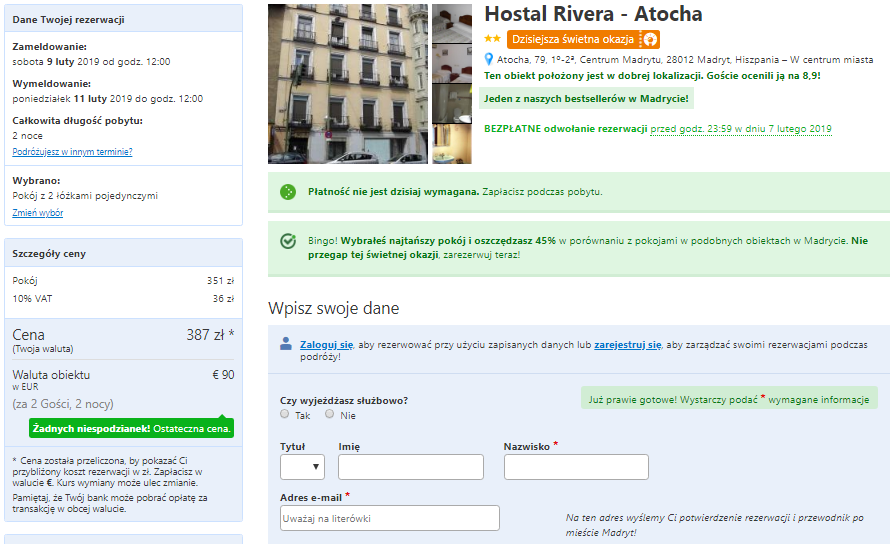Click the blue user profile icon

point(286,344)
